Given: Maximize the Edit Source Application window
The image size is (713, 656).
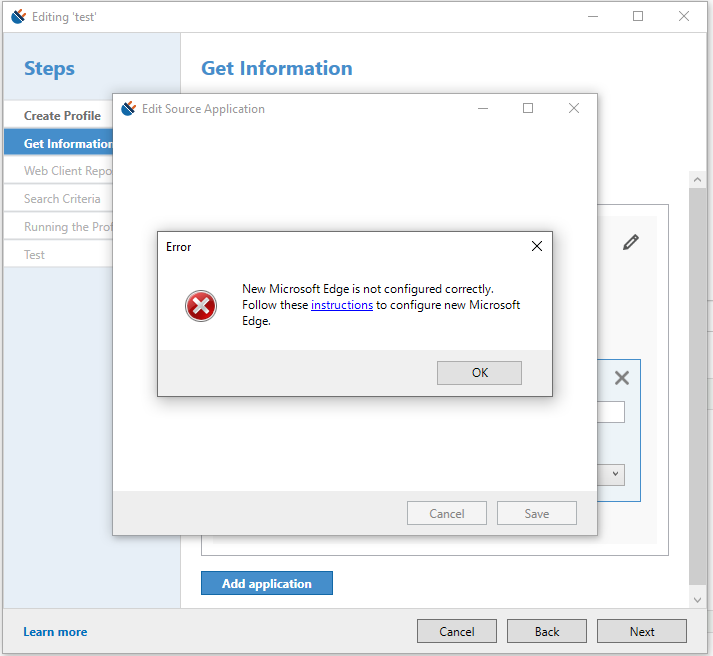Looking at the screenshot, I should pyautogui.click(x=527, y=108).
